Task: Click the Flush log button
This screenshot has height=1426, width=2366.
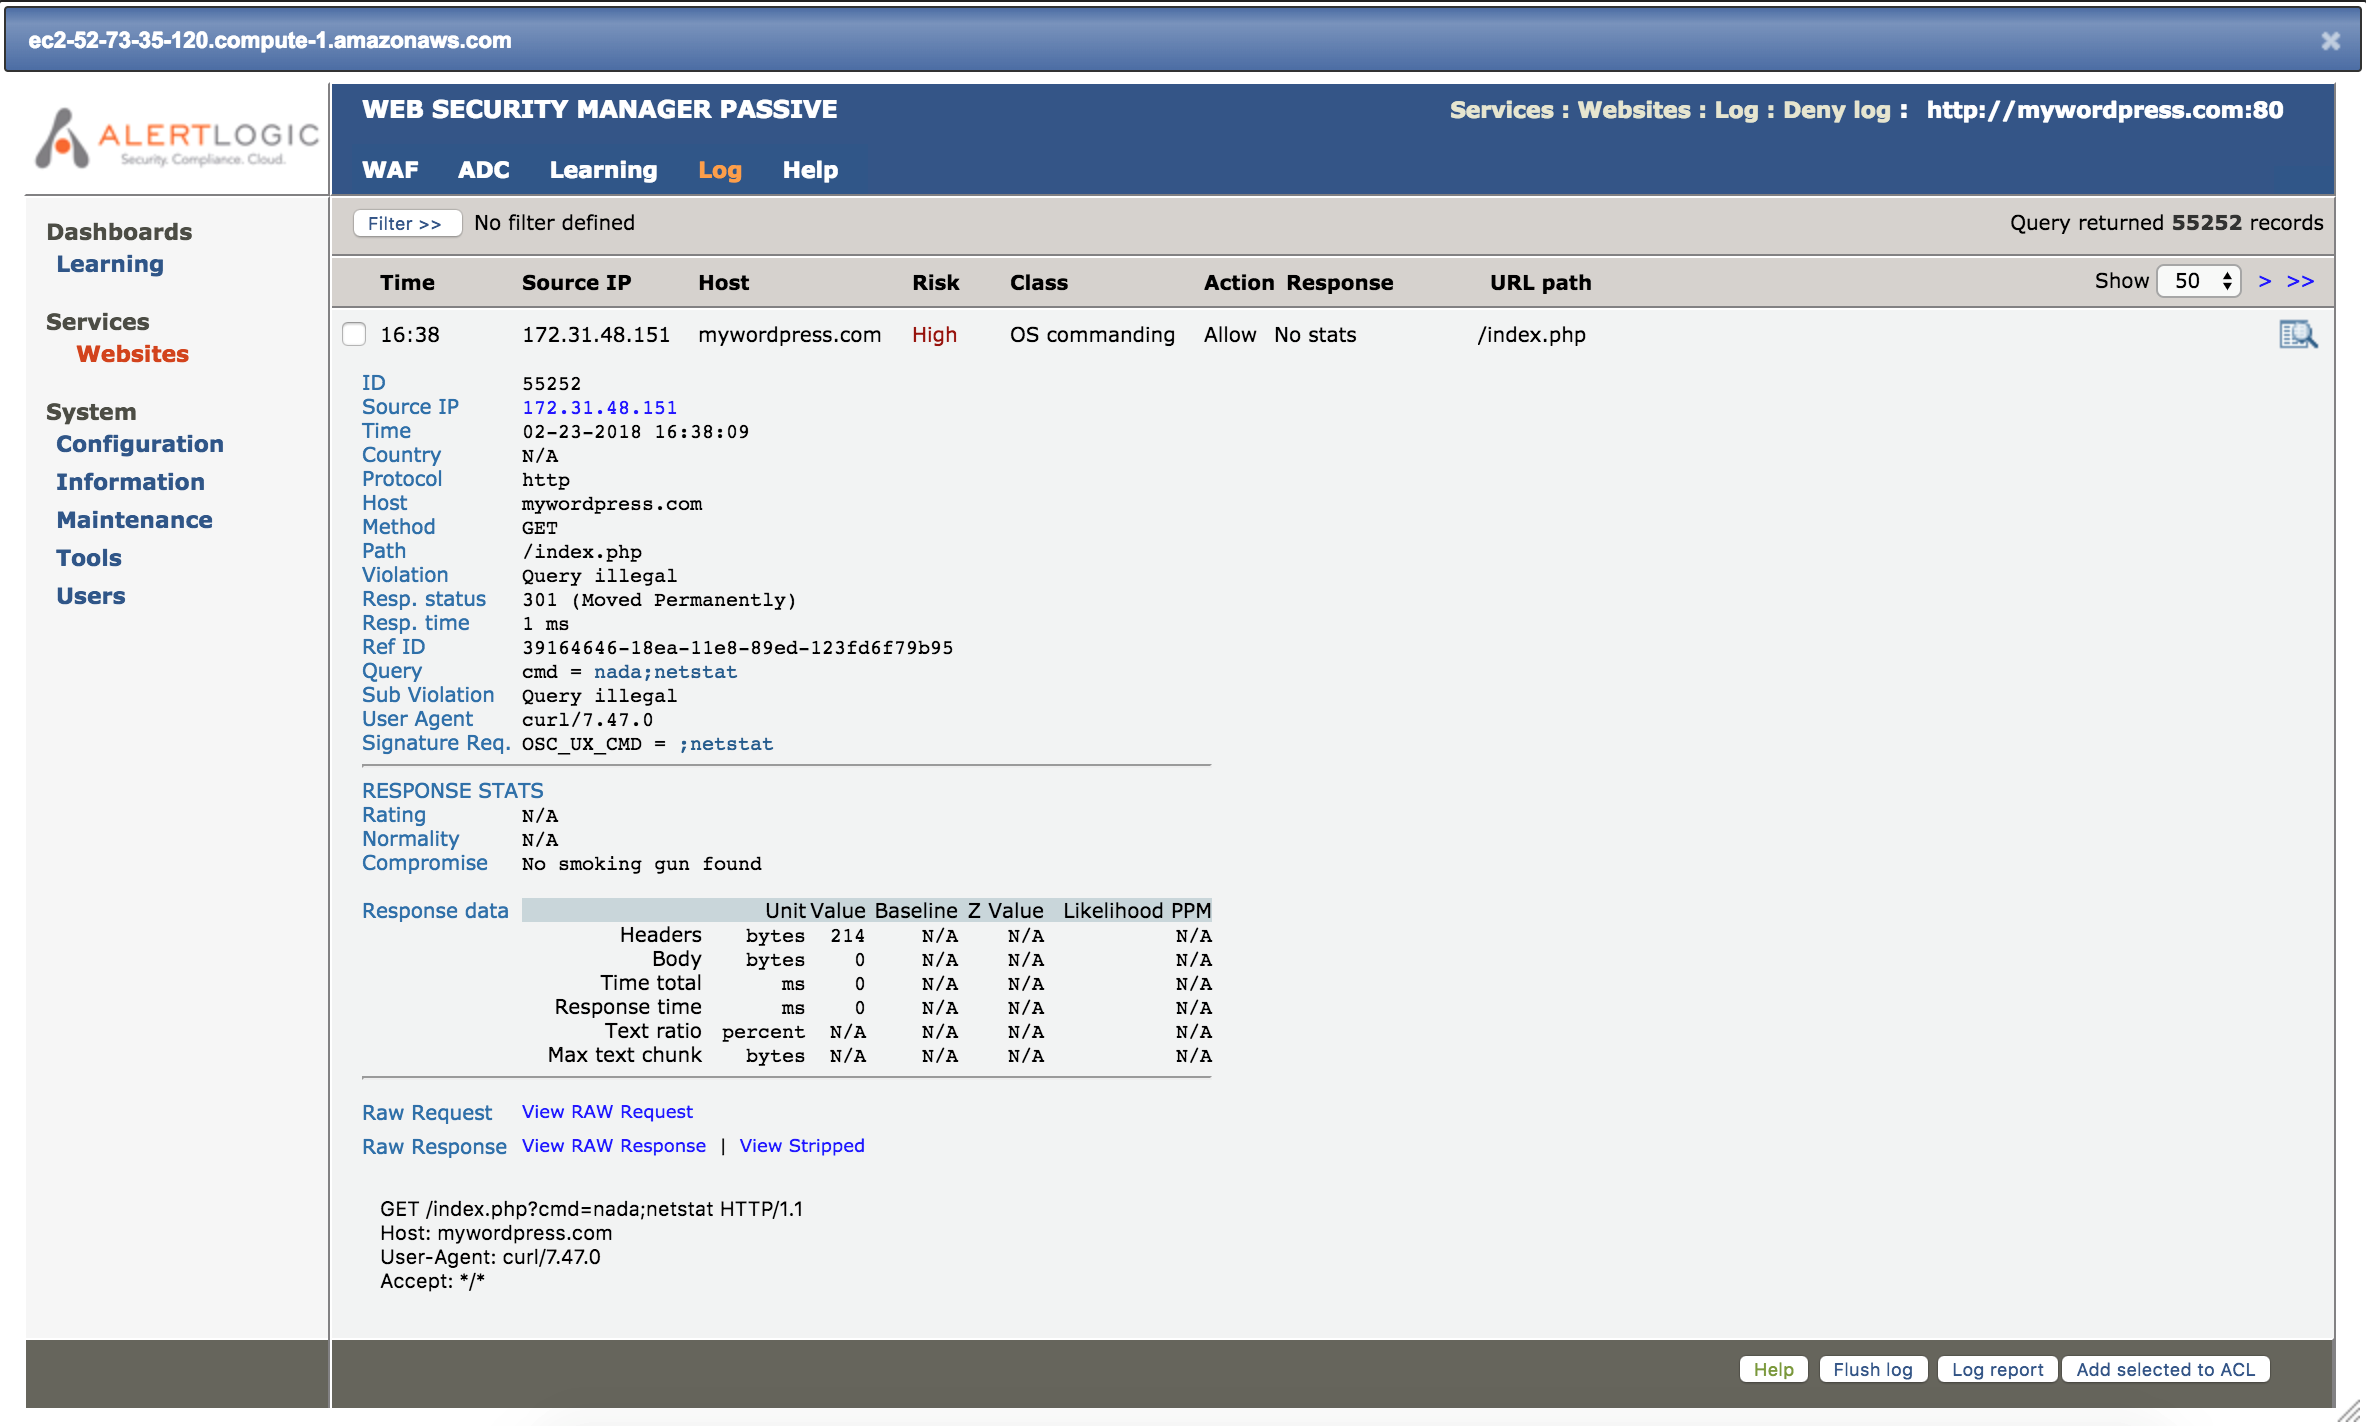Action: [x=1873, y=1370]
